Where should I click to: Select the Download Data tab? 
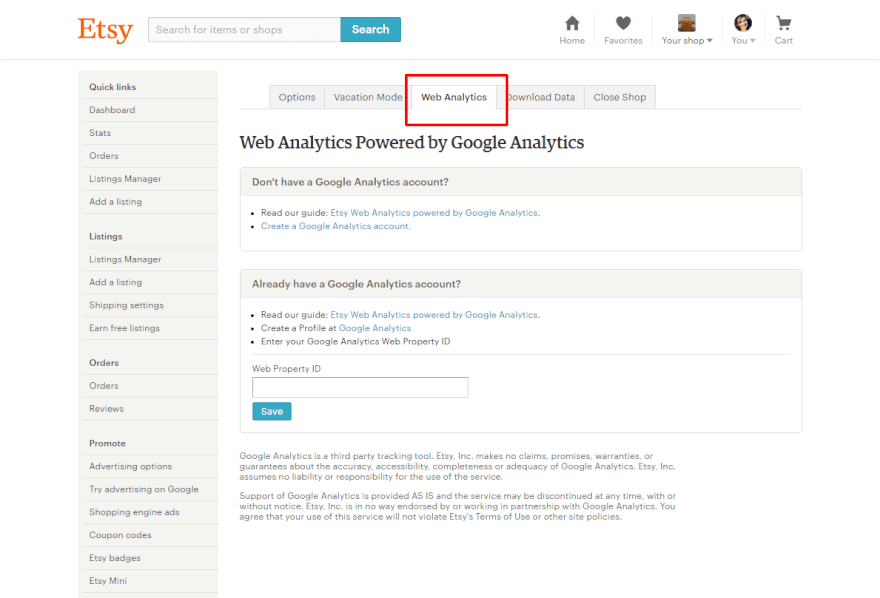540,97
